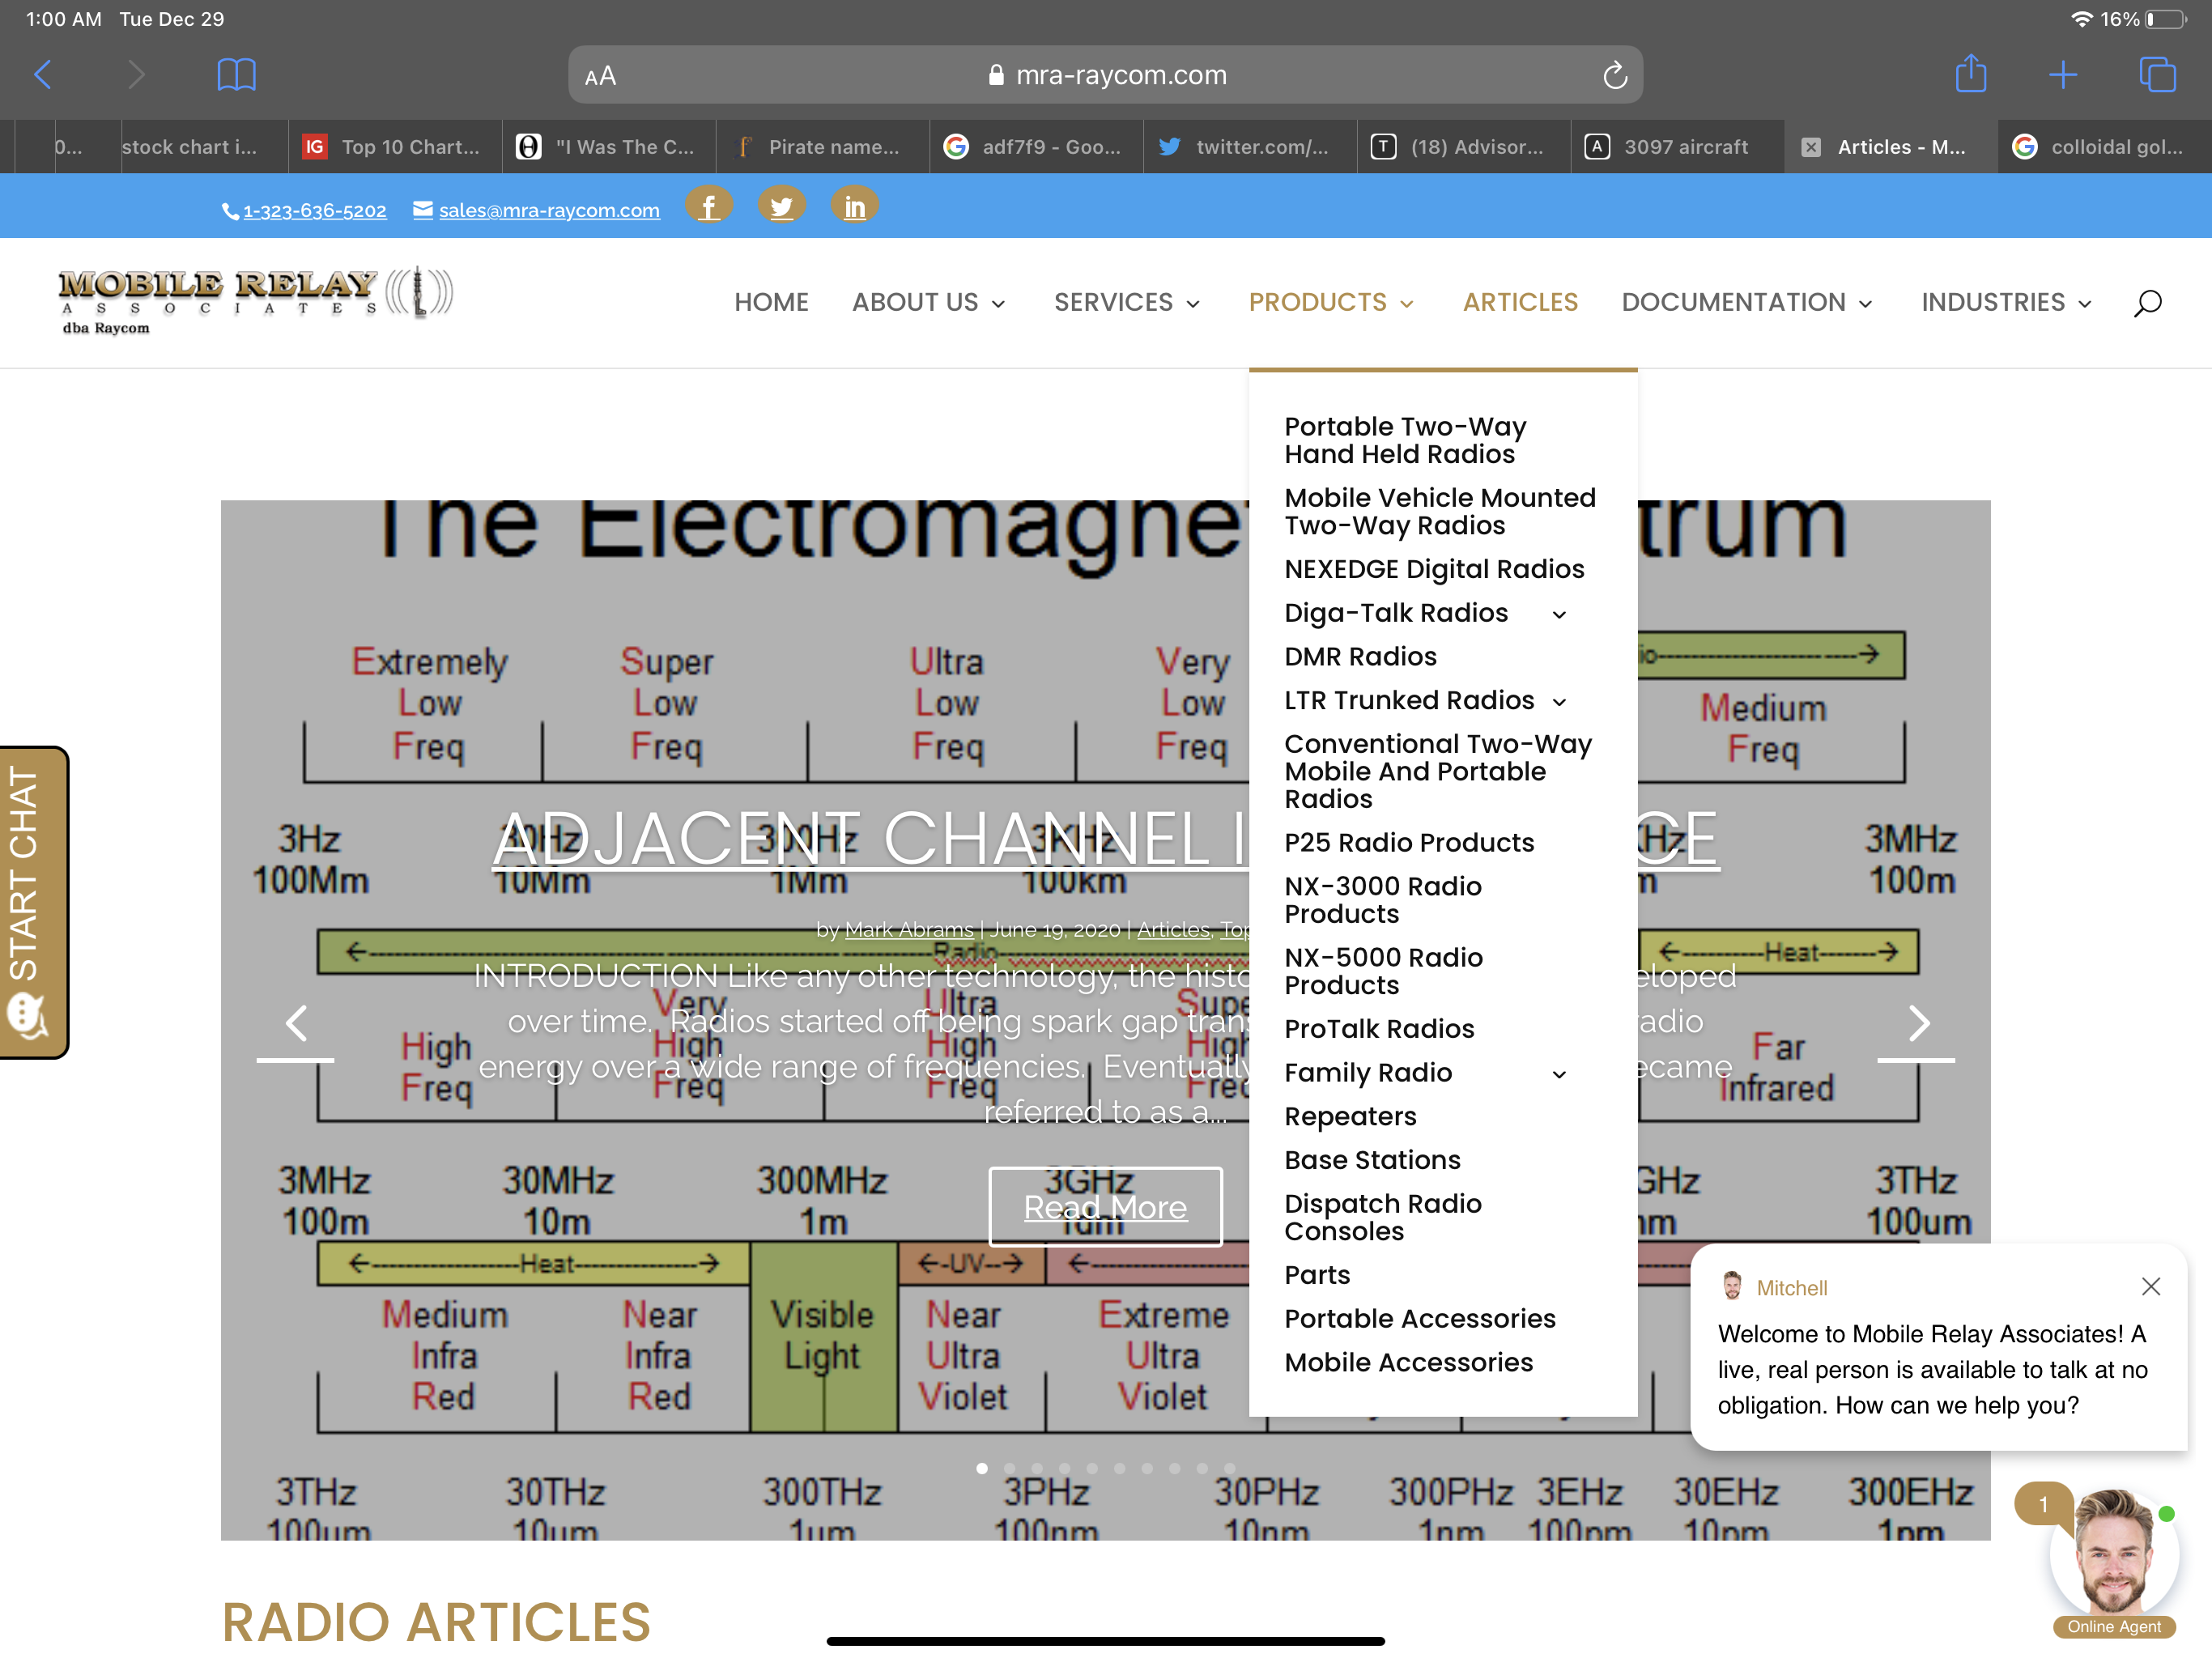The image size is (2212, 1658).
Task: Select NEXEDGE Digital Radios
Action: coord(1434,569)
